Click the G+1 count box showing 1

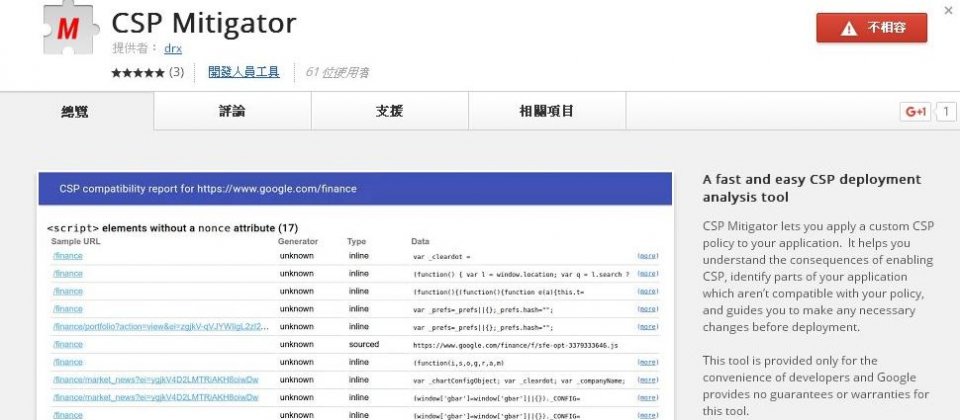[x=946, y=111]
